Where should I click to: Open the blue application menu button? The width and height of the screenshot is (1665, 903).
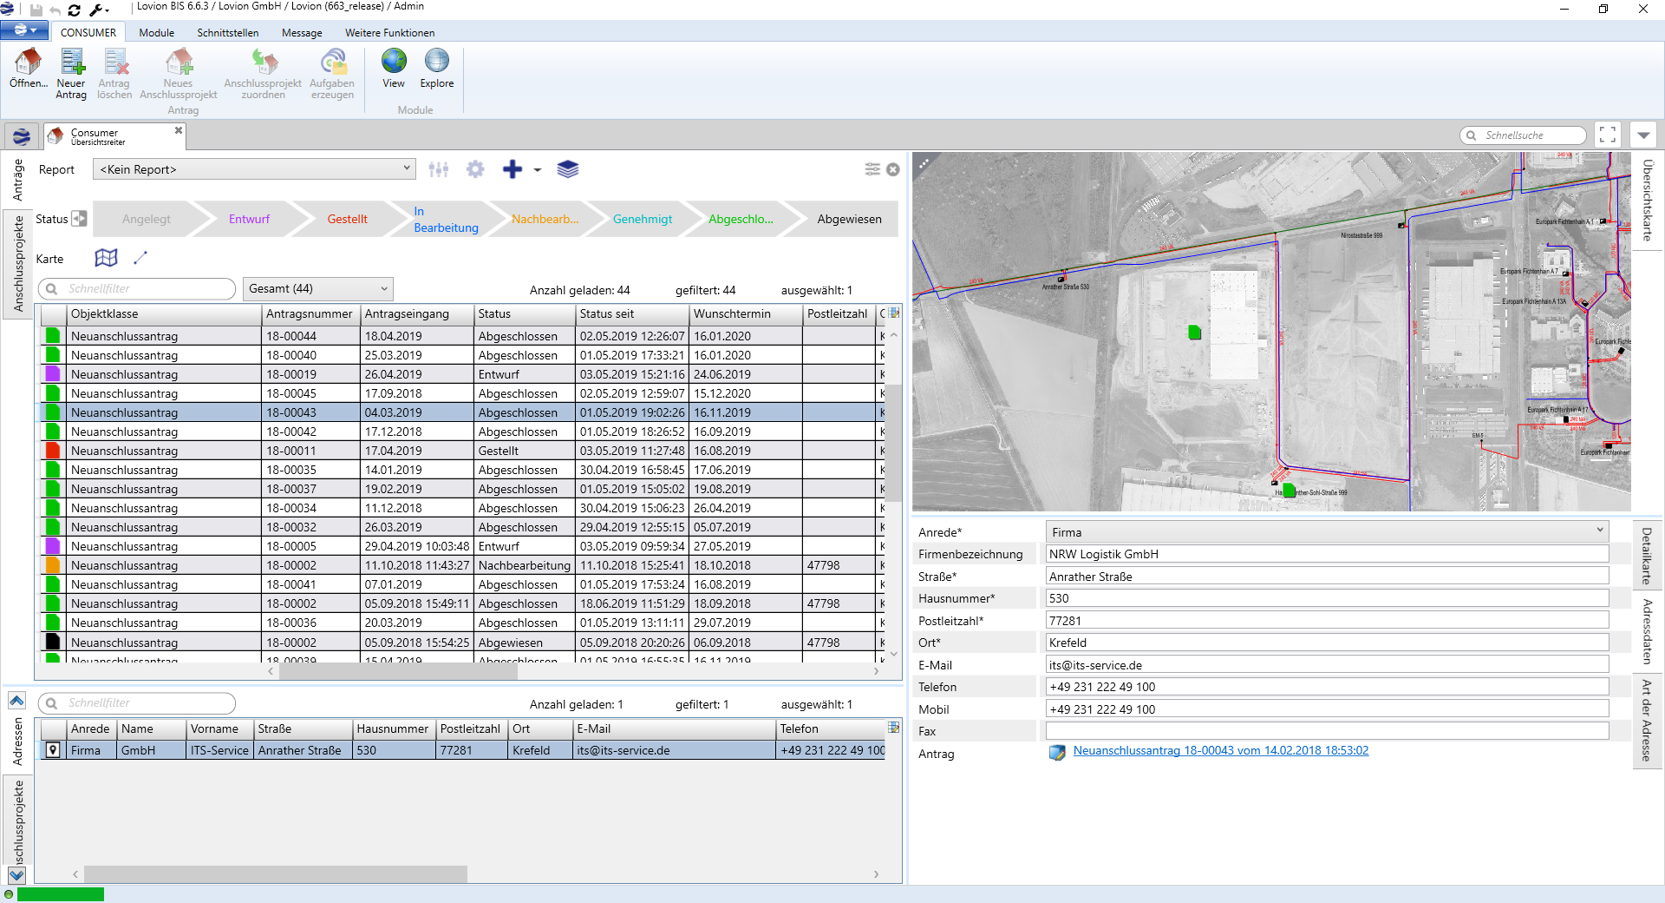pyautogui.click(x=24, y=31)
